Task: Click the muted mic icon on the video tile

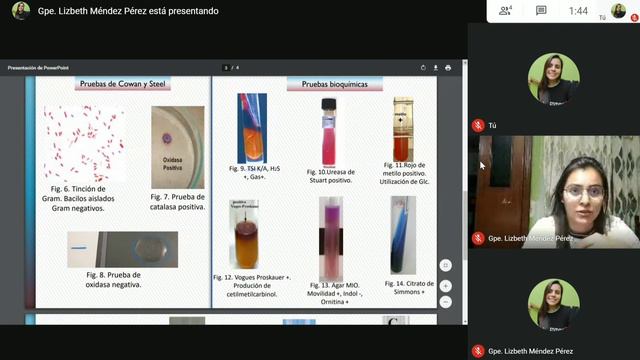Action: 478,238
